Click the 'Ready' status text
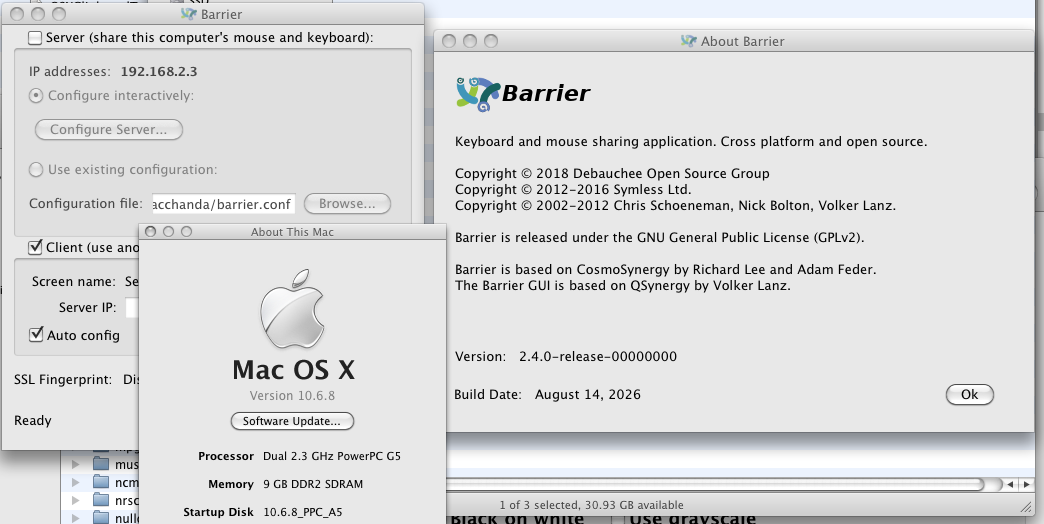The width and height of the screenshot is (1044, 524). (33, 421)
